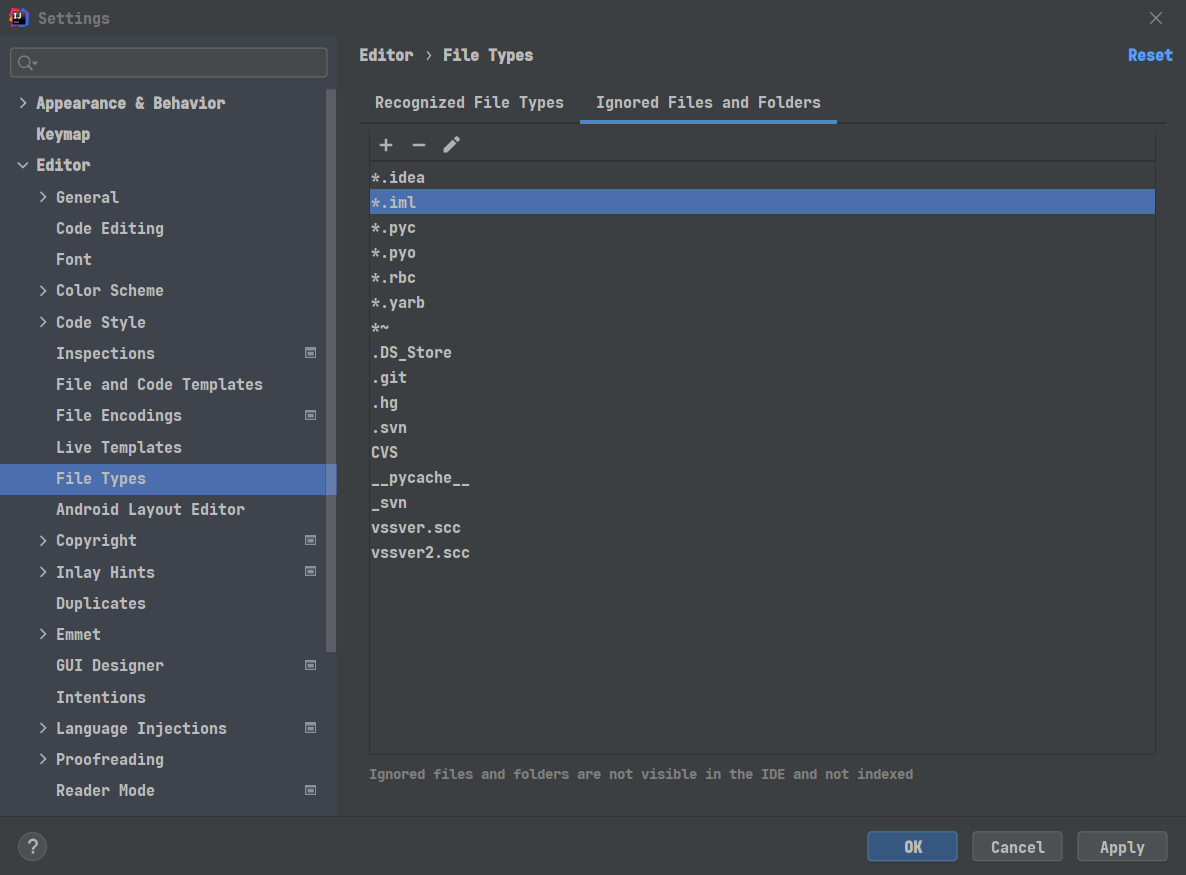The width and height of the screenshot is (1186, 875).
Task: Click the OK button
Action: 912,847
